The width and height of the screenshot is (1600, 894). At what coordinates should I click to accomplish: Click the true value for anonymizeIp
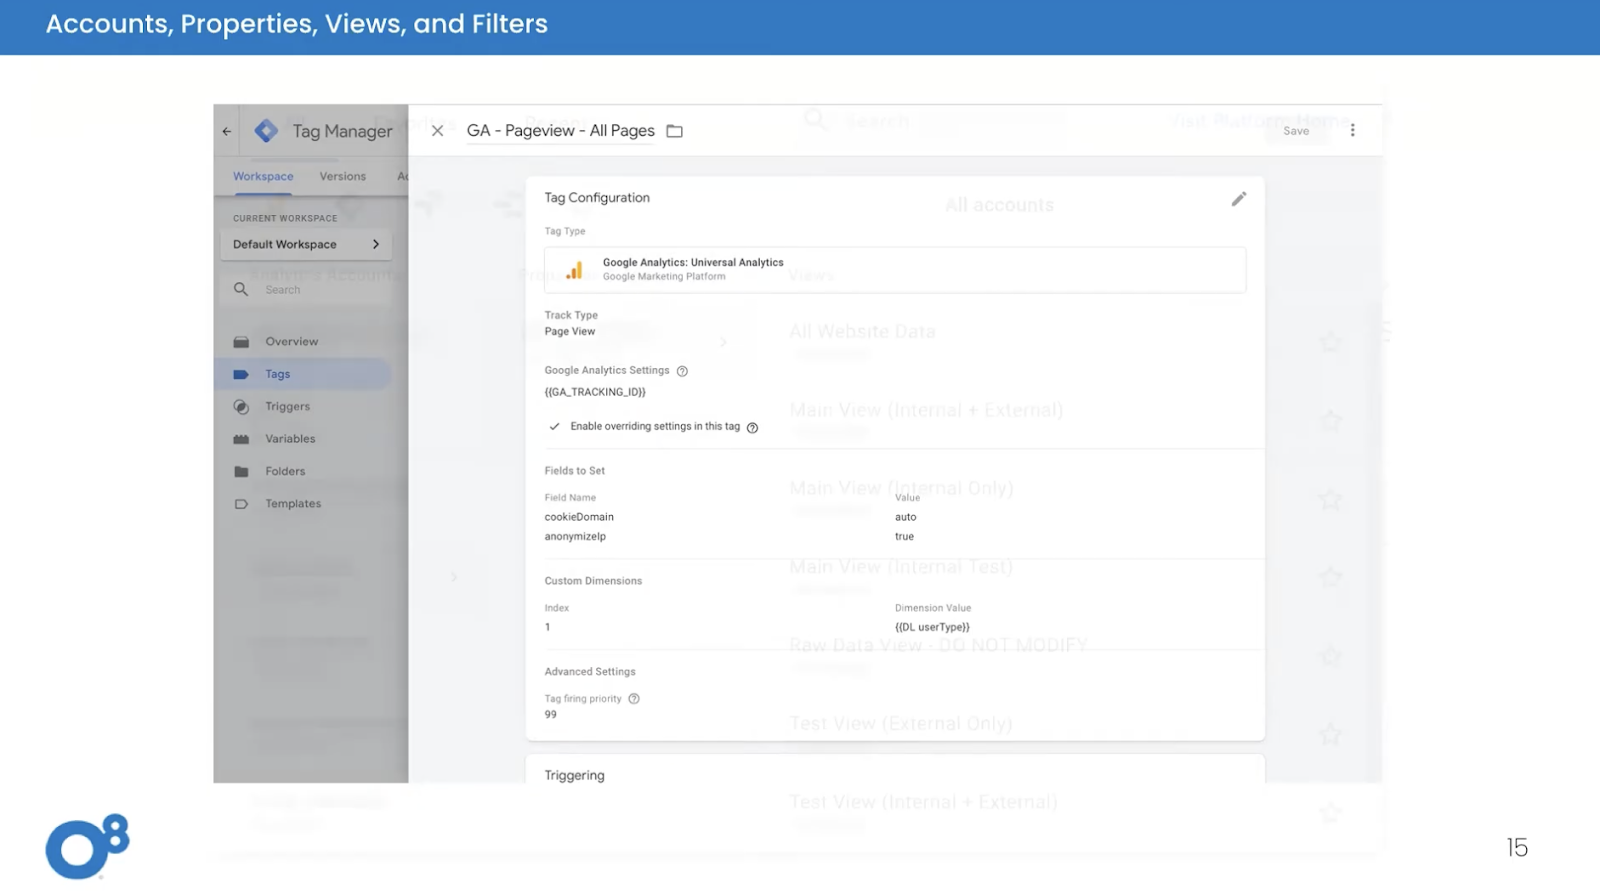[904, 537]
